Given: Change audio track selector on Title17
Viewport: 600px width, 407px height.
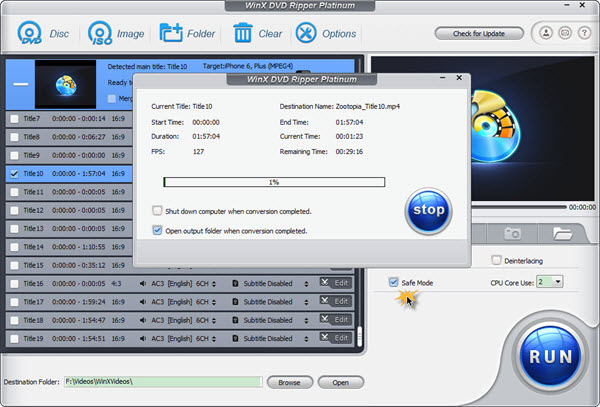Looking at the screenshot, I should (x=214, y=302).
